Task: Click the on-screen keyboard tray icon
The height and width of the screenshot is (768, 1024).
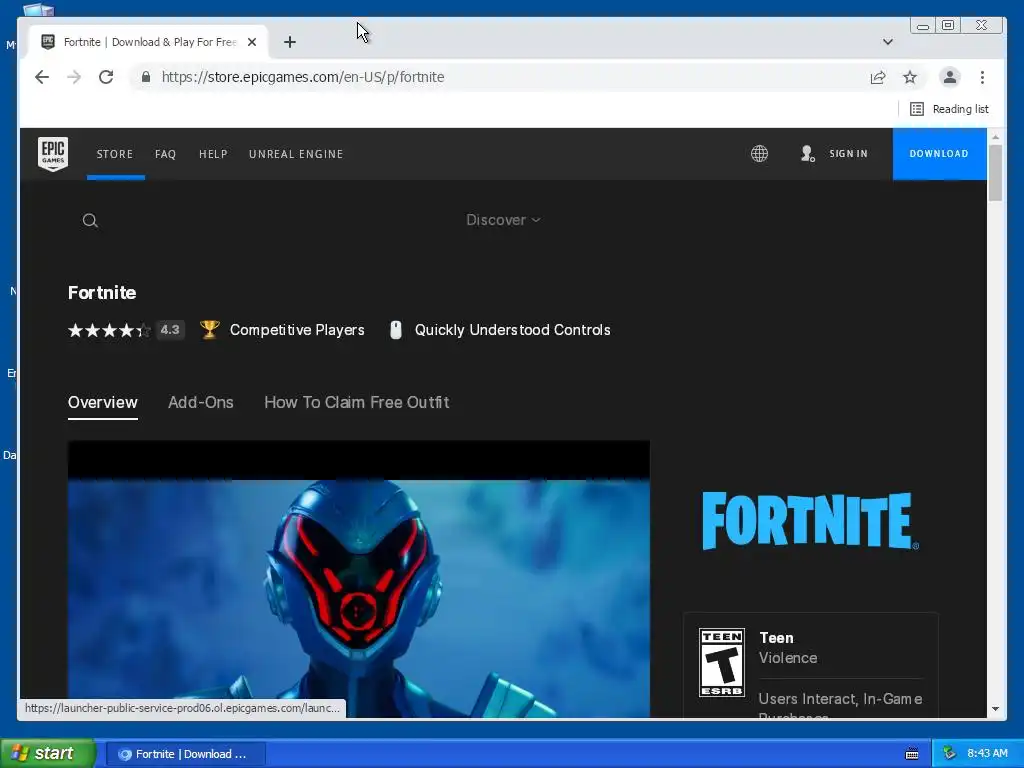Action: pos(912,754)
